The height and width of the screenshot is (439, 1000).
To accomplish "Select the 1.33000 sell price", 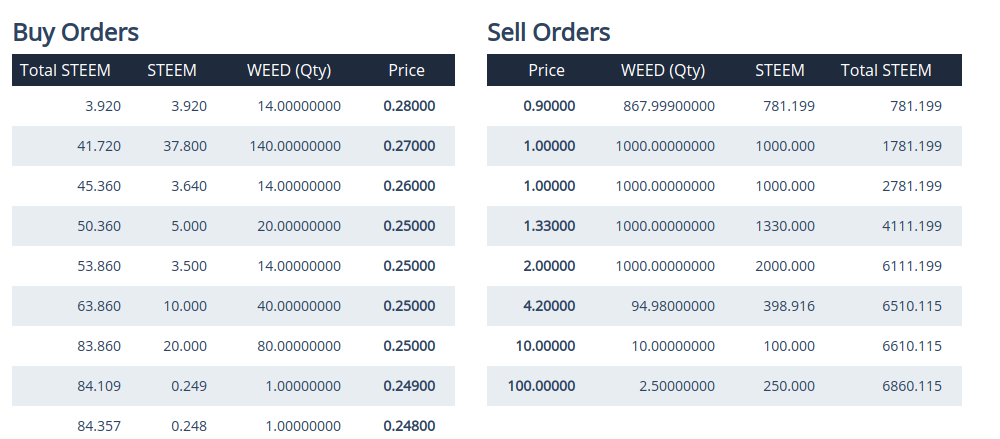I will [x=549, y=226].
